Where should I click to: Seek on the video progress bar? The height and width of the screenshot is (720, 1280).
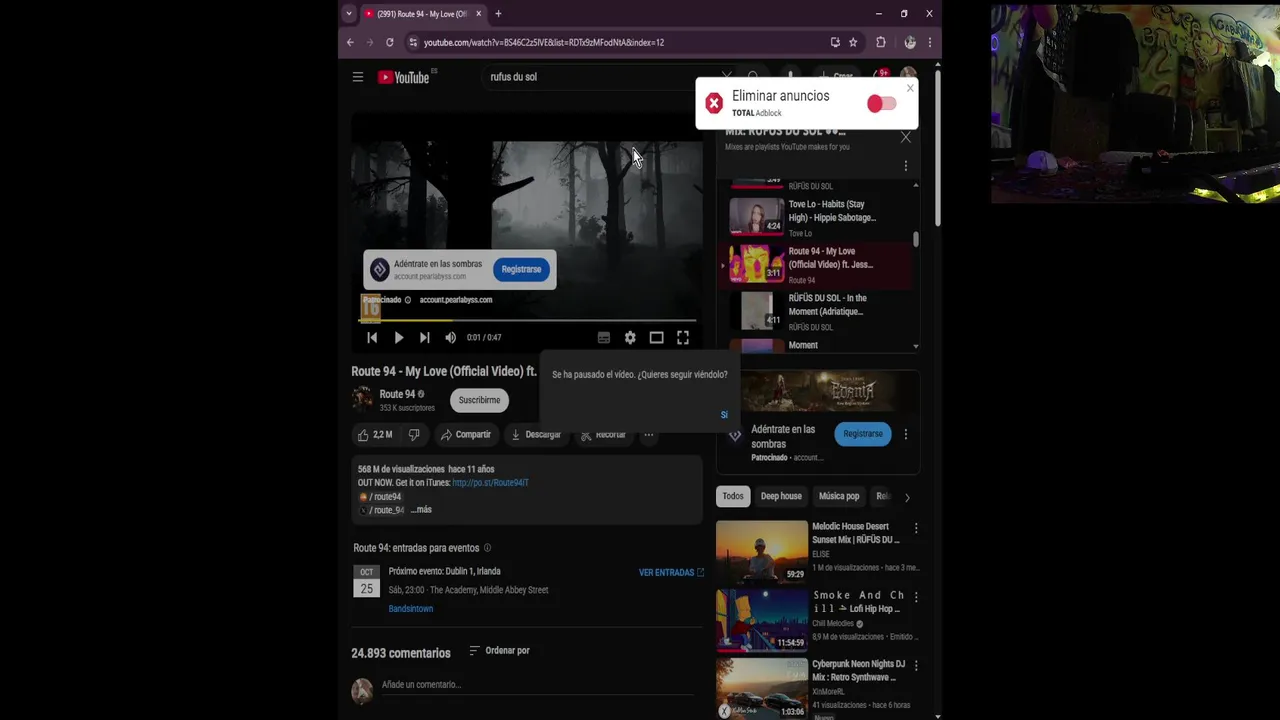coord(527,321)
